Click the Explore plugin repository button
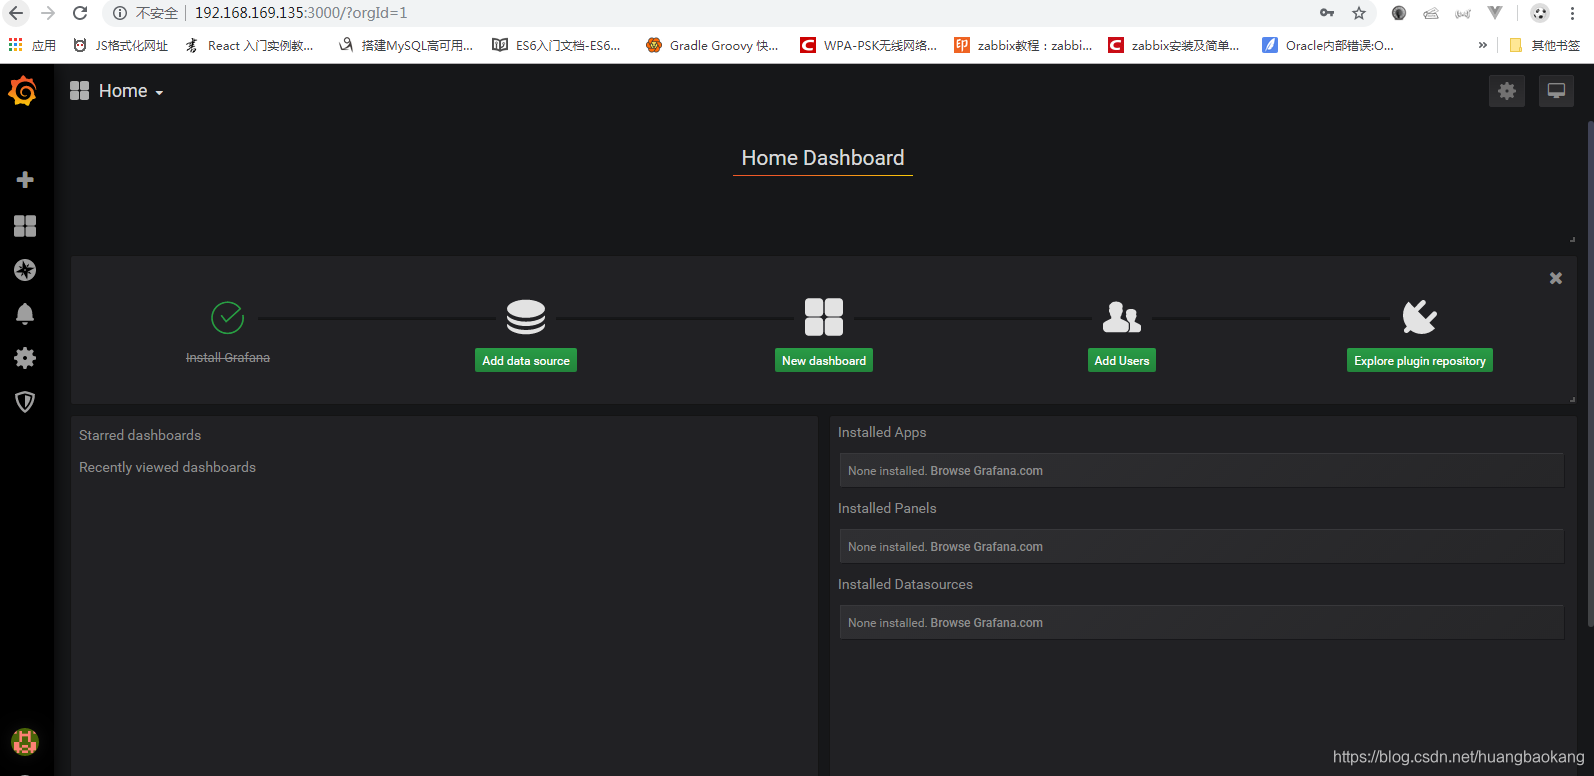1594x776 pixels. 1420,361
